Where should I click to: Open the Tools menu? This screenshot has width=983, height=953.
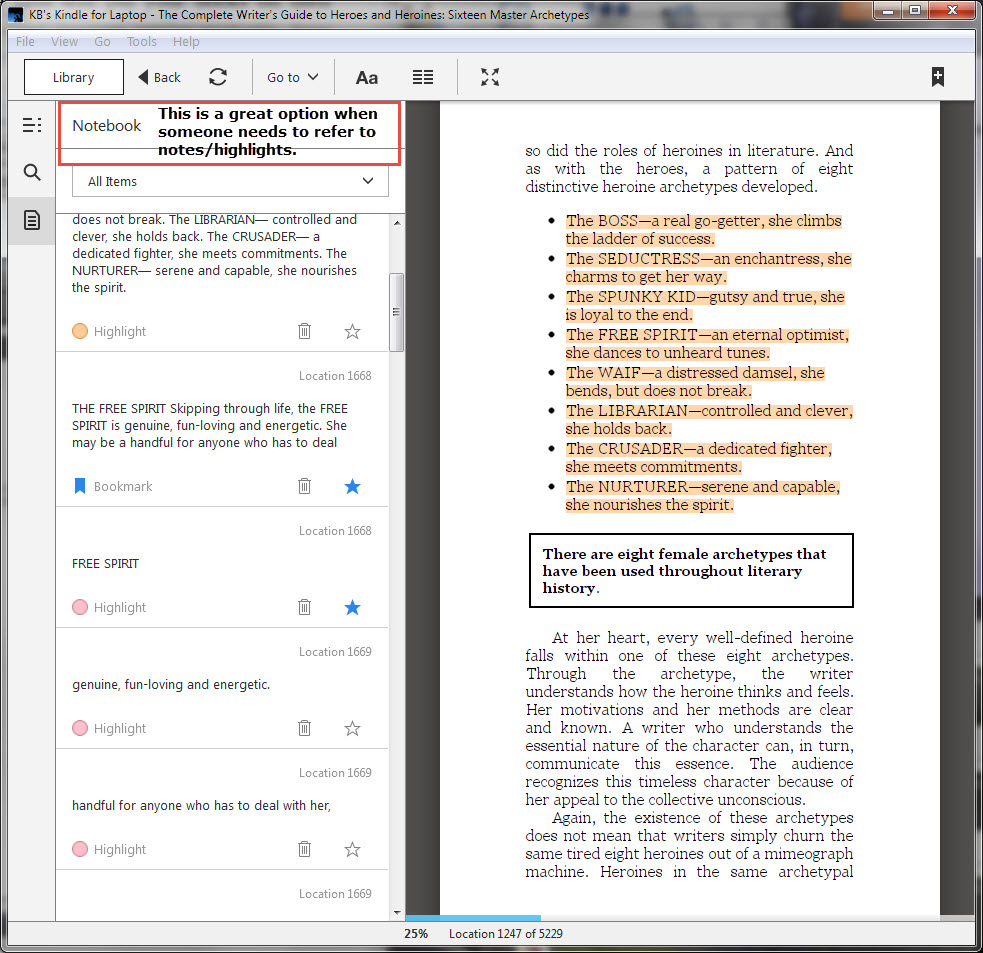tap(141, 42)
